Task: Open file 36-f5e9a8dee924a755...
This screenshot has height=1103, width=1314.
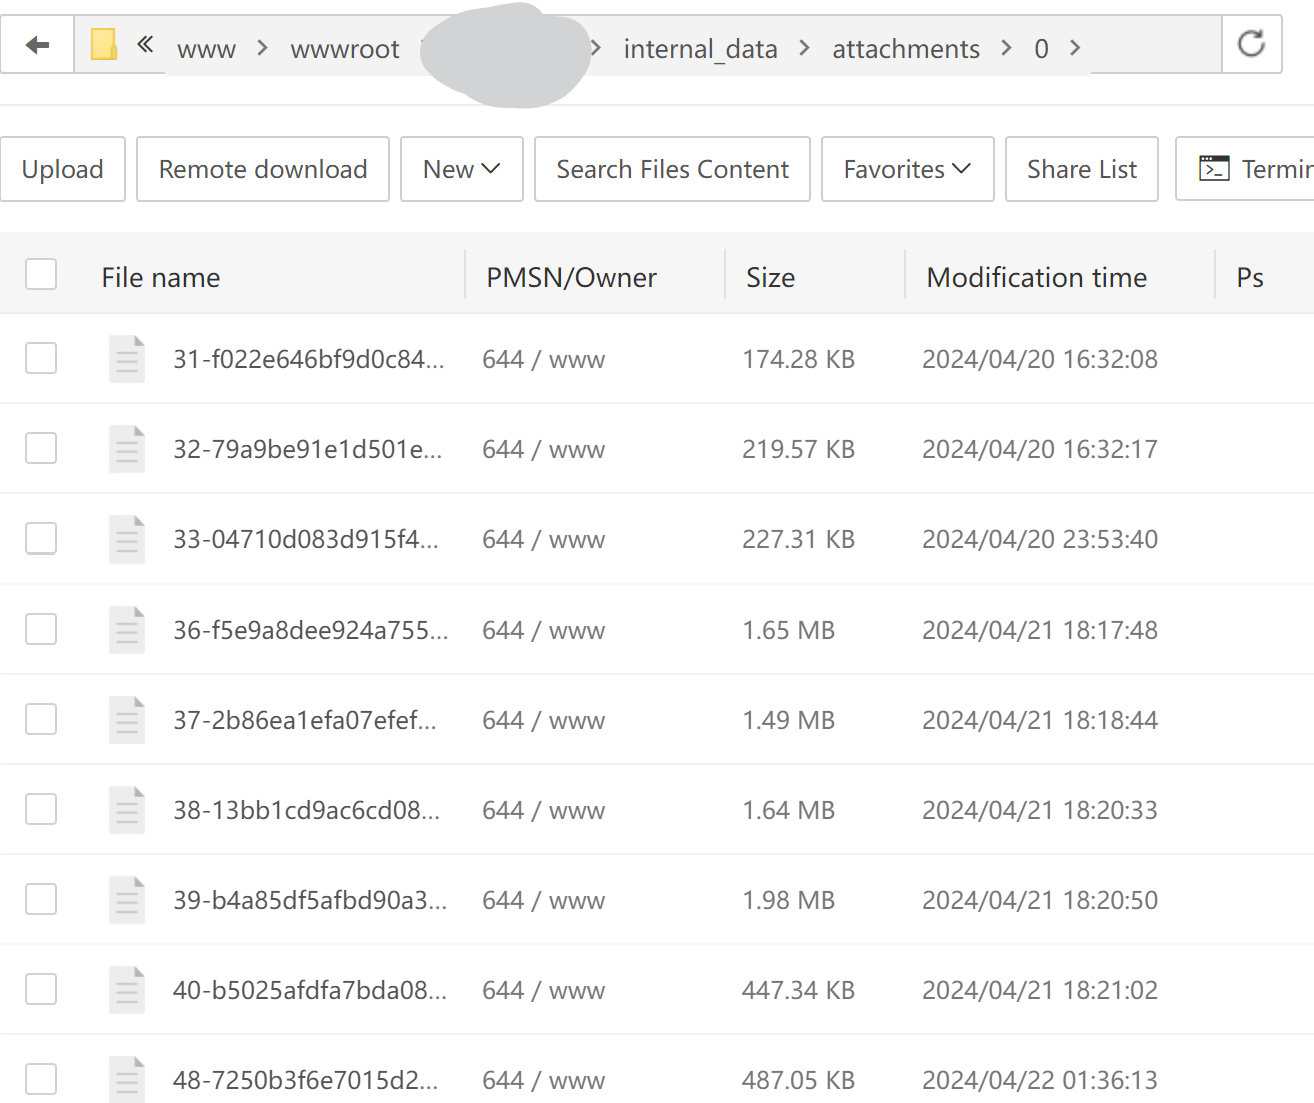Action: point(311,630)
